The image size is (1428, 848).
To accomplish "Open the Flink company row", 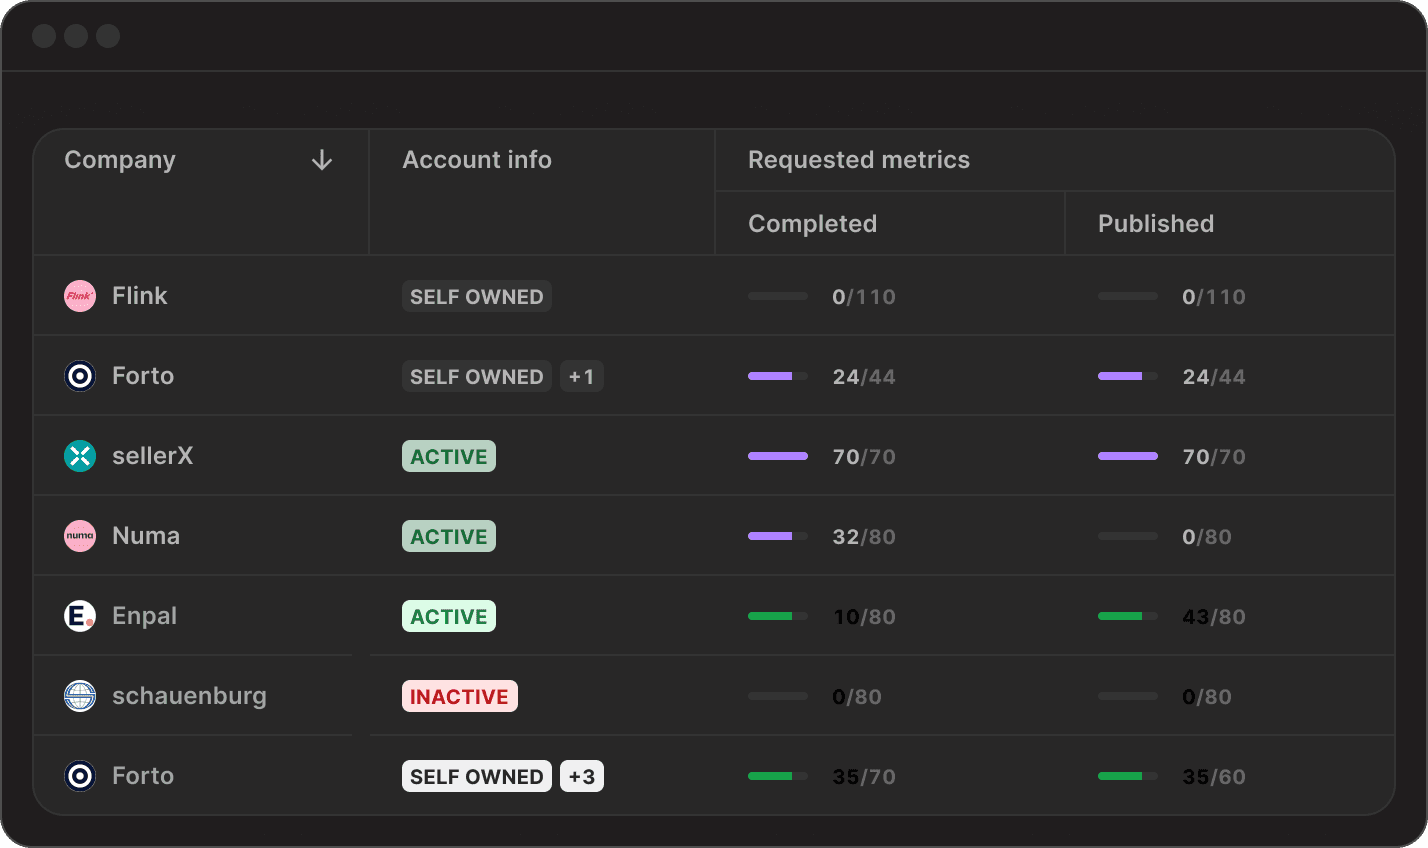I will pyautogui.click(x=714, y=296).
